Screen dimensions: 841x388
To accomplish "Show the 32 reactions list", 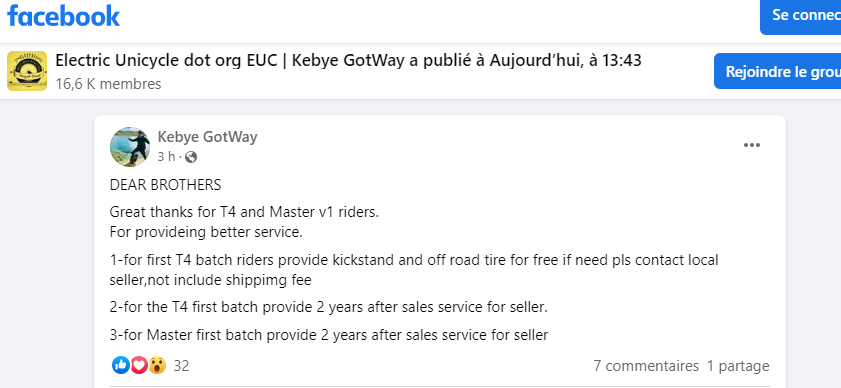I will click(x=181, y=366).
